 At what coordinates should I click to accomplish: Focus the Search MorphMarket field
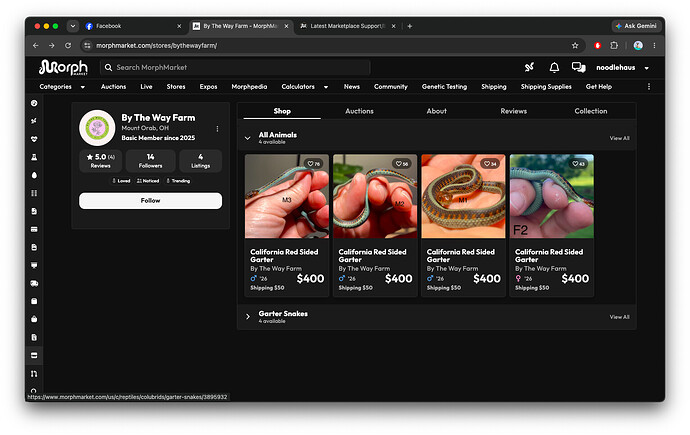click(x=235, y=67)
